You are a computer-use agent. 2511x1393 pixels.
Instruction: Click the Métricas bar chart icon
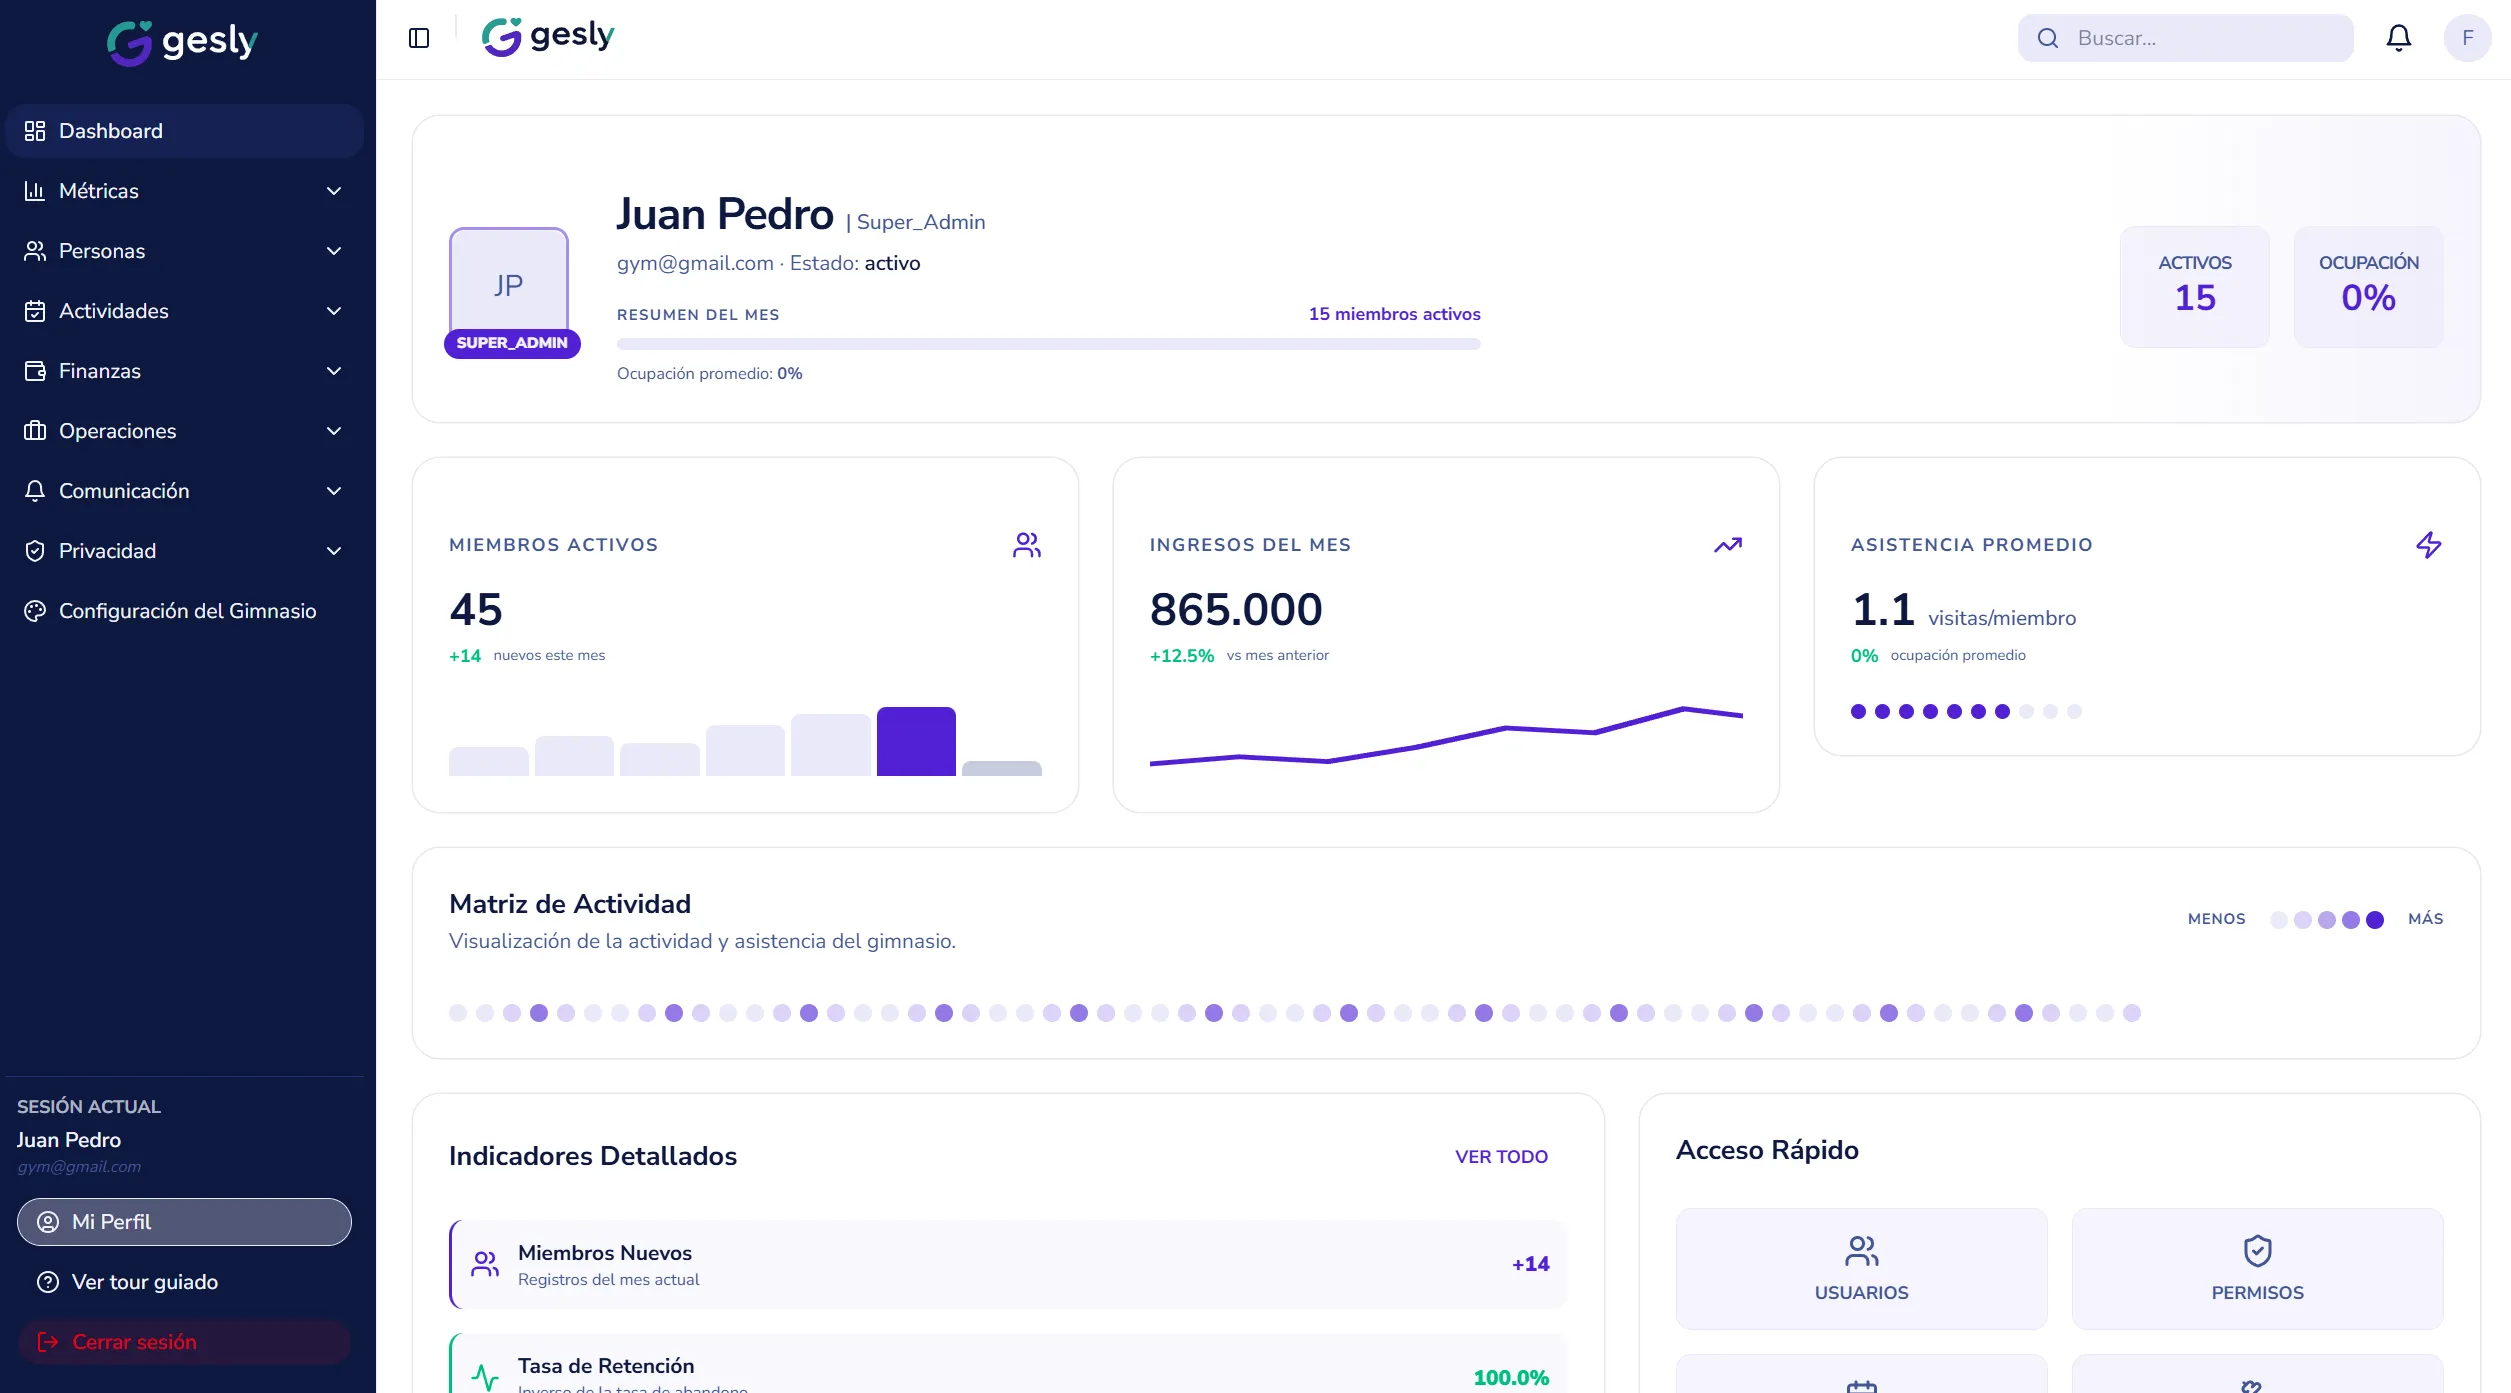[35, 191]
